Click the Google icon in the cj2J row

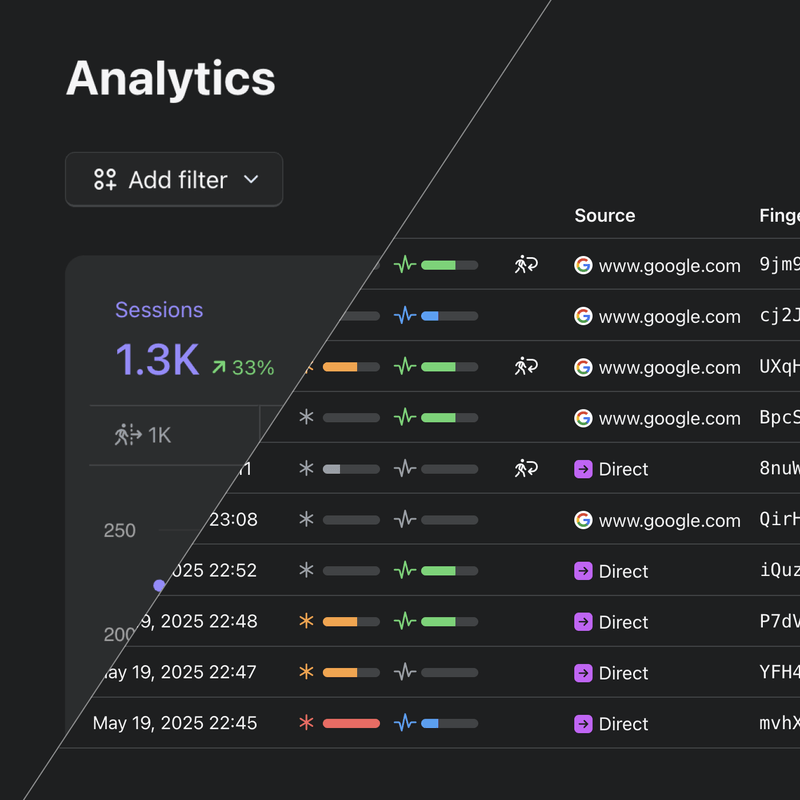[583, 316]
